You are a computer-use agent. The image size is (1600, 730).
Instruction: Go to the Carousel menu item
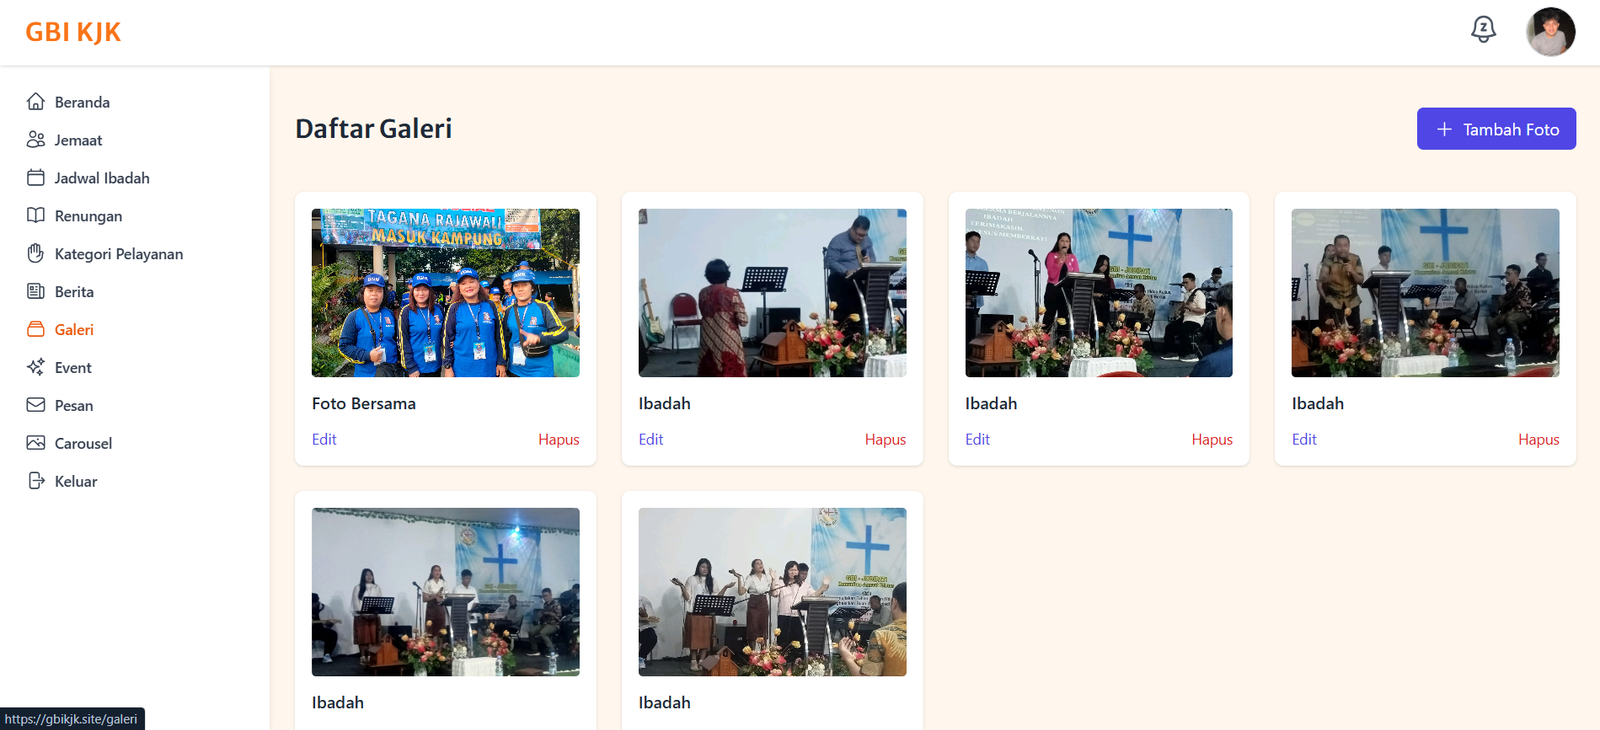coord(70,444)
